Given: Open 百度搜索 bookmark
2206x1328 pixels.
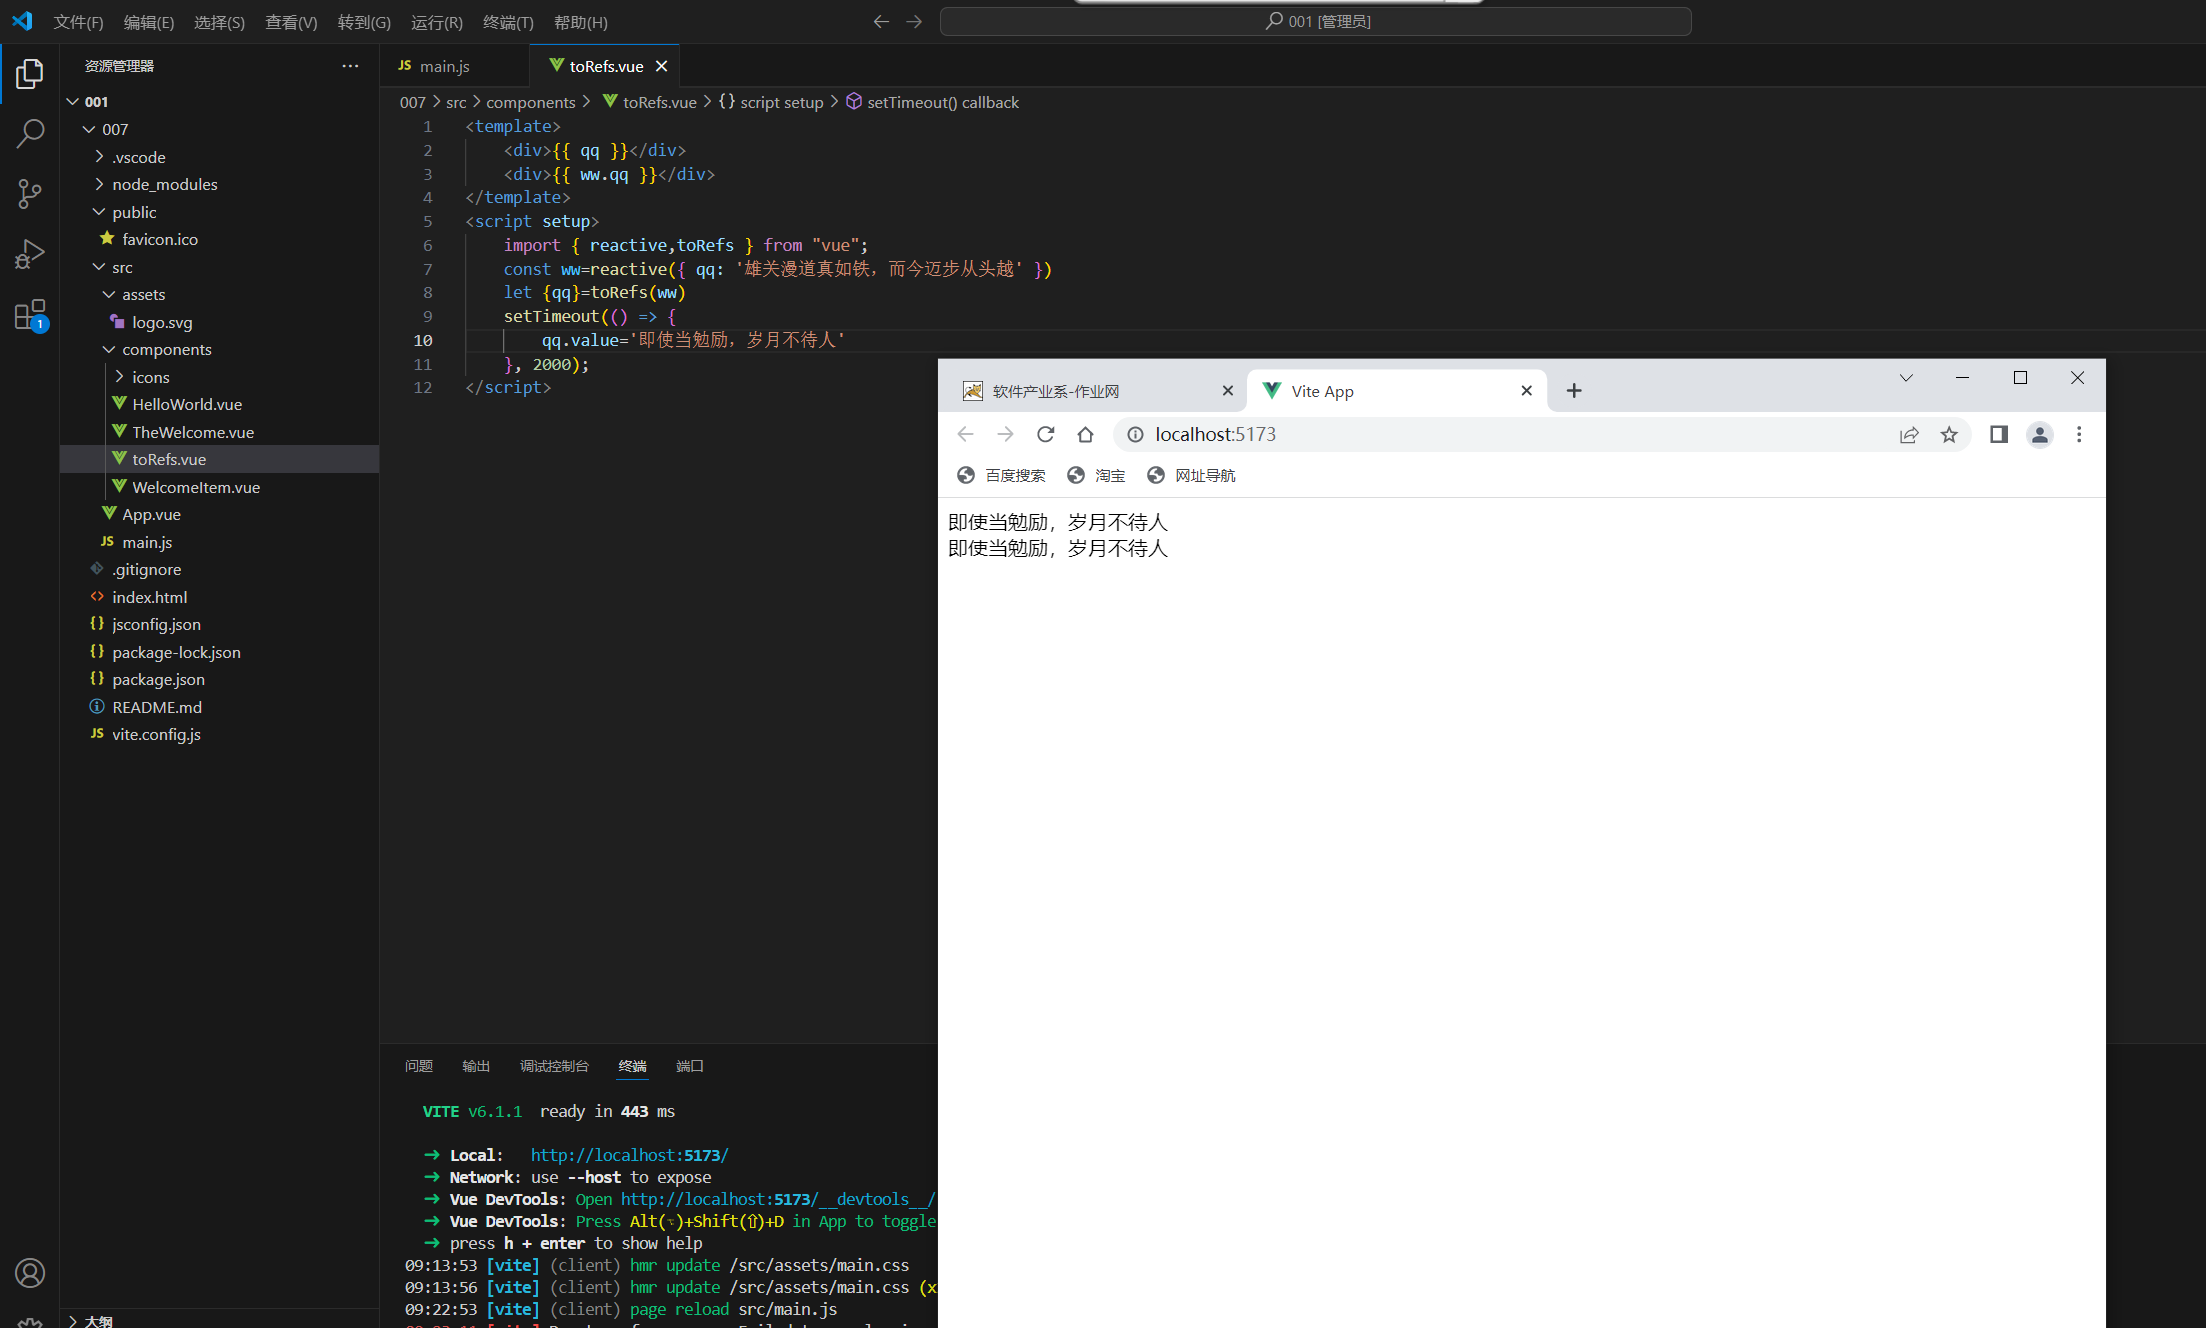Looking at the screenshot, I should 1001,475.
